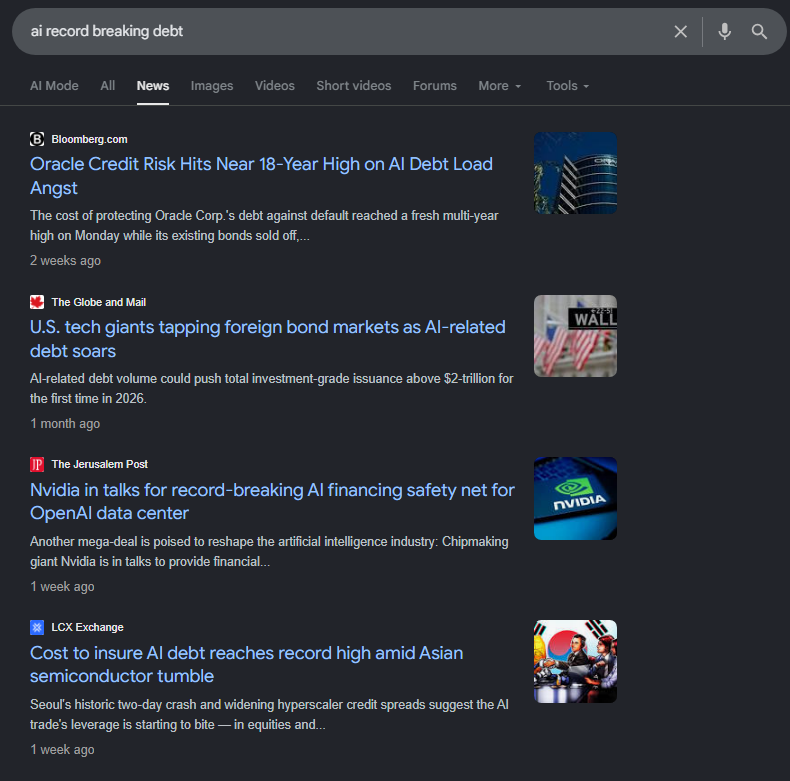Open the Videos tab

pyautogui.click(x=275, y=86)
